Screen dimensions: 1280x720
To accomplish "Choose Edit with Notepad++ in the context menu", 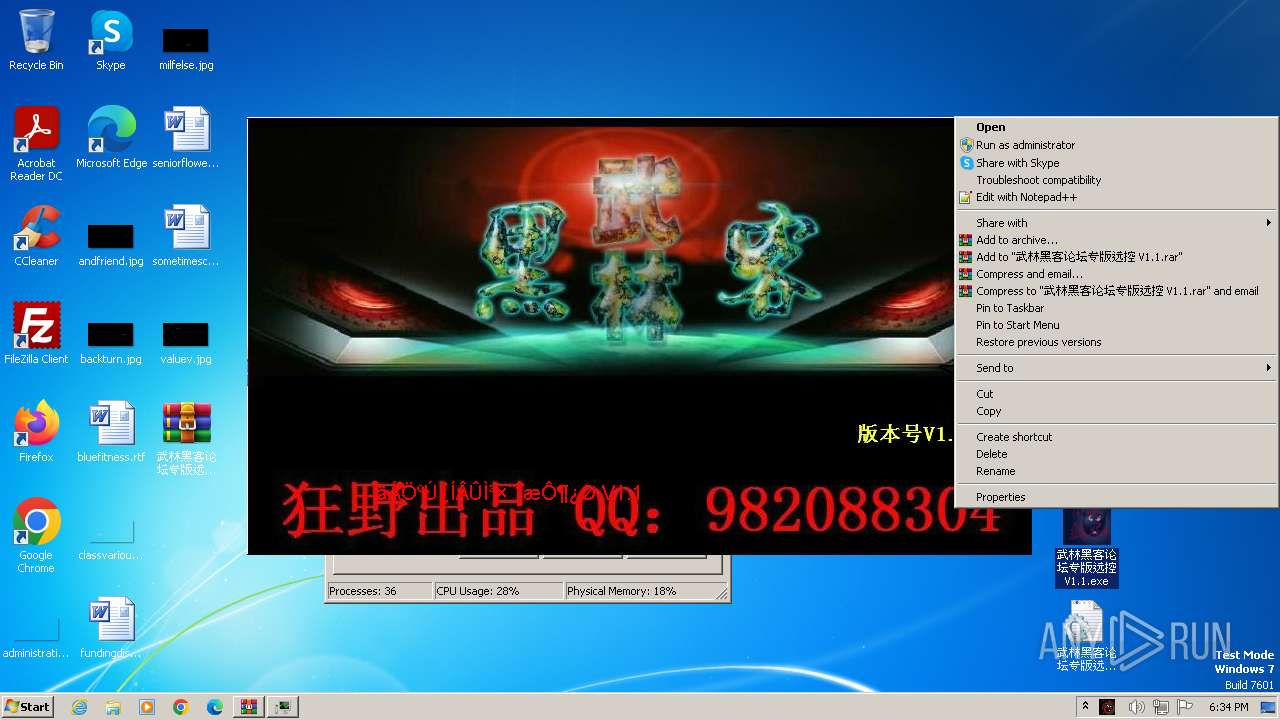I will (1115, 197).
